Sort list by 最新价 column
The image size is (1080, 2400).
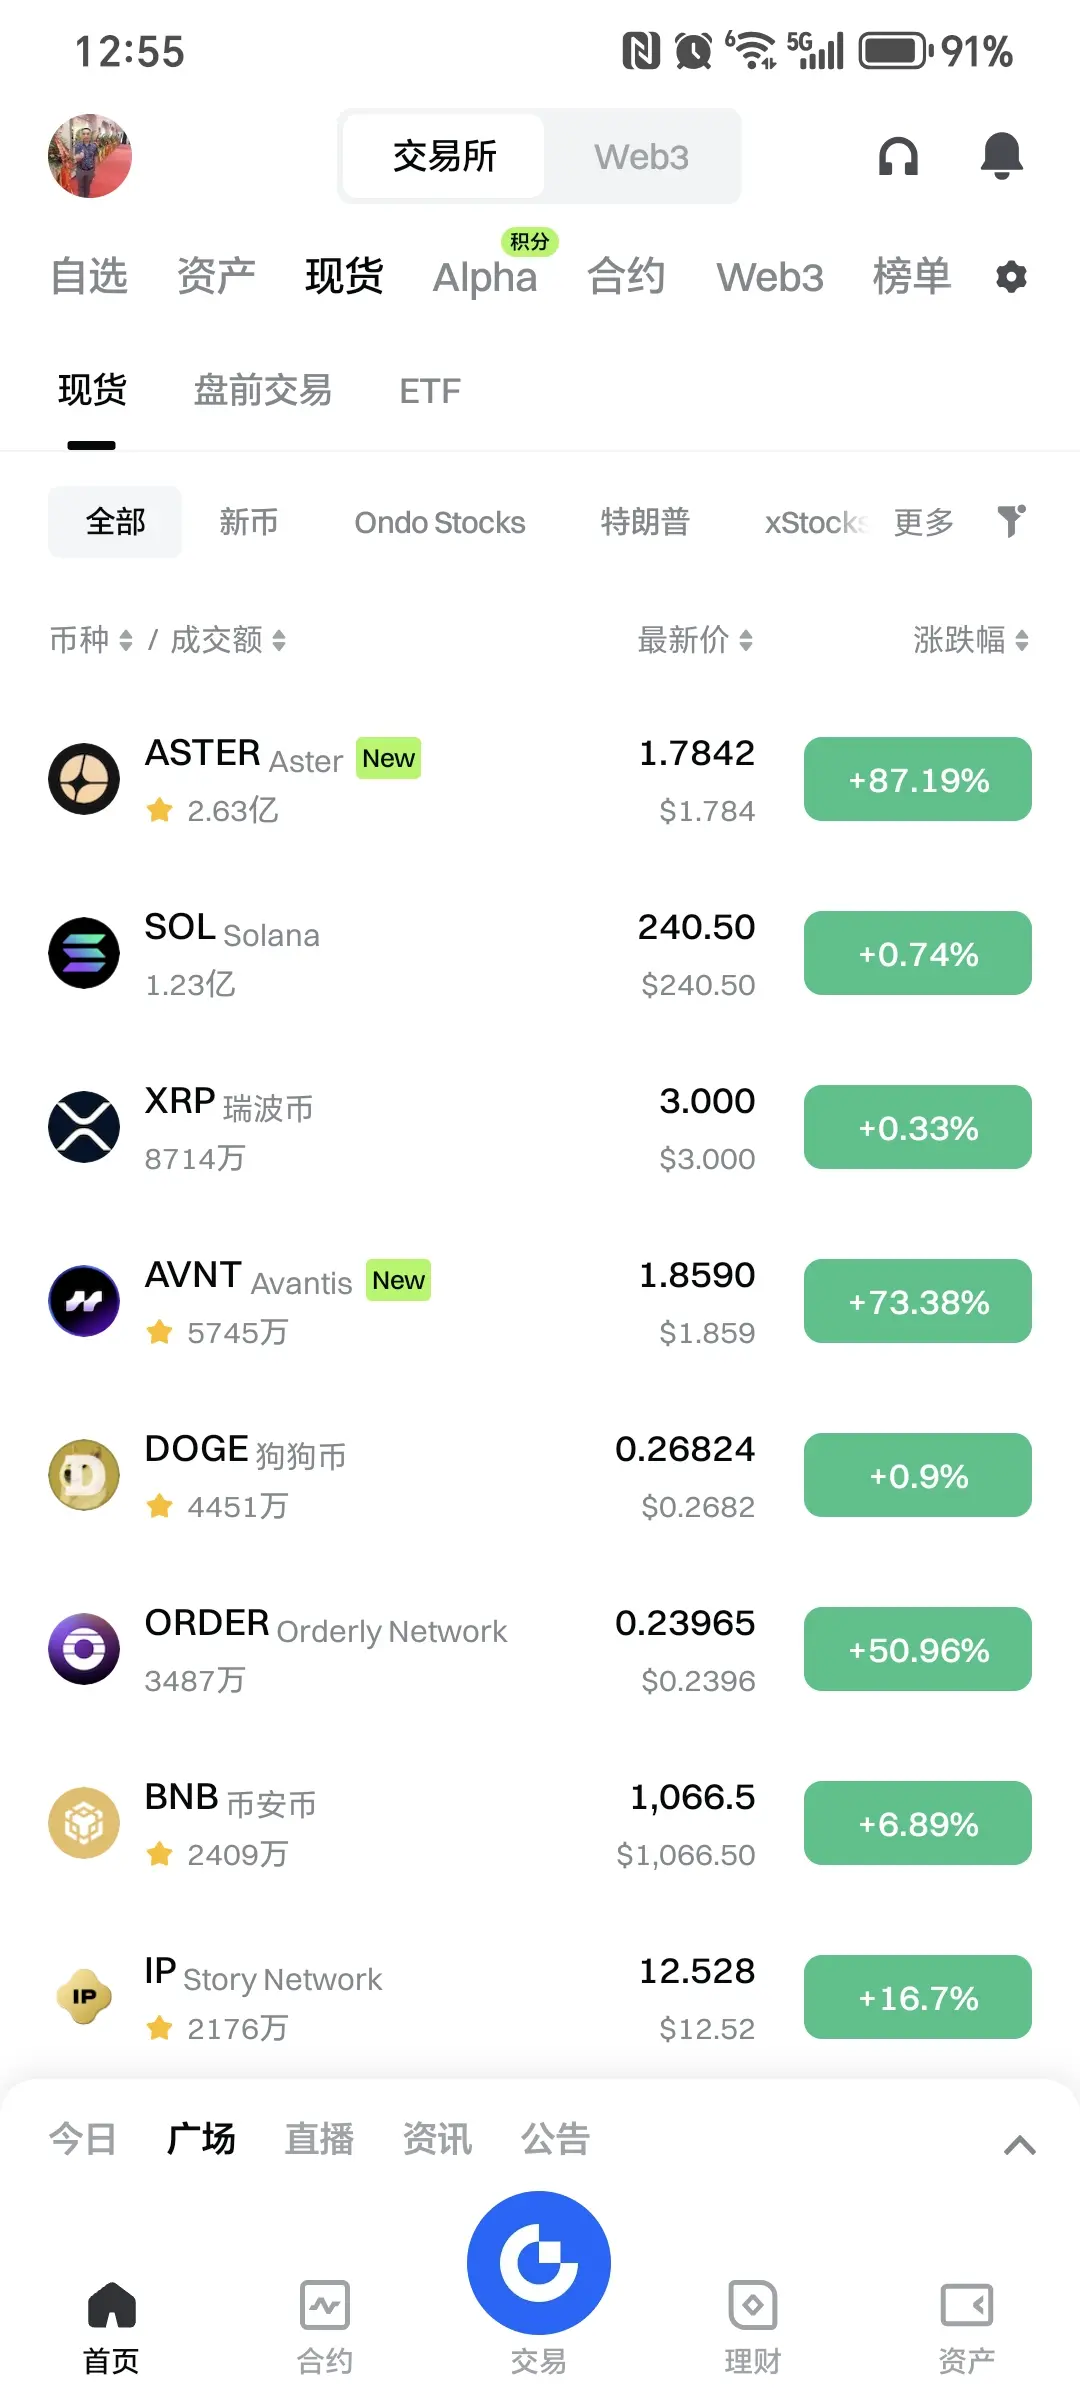[695, 640]
